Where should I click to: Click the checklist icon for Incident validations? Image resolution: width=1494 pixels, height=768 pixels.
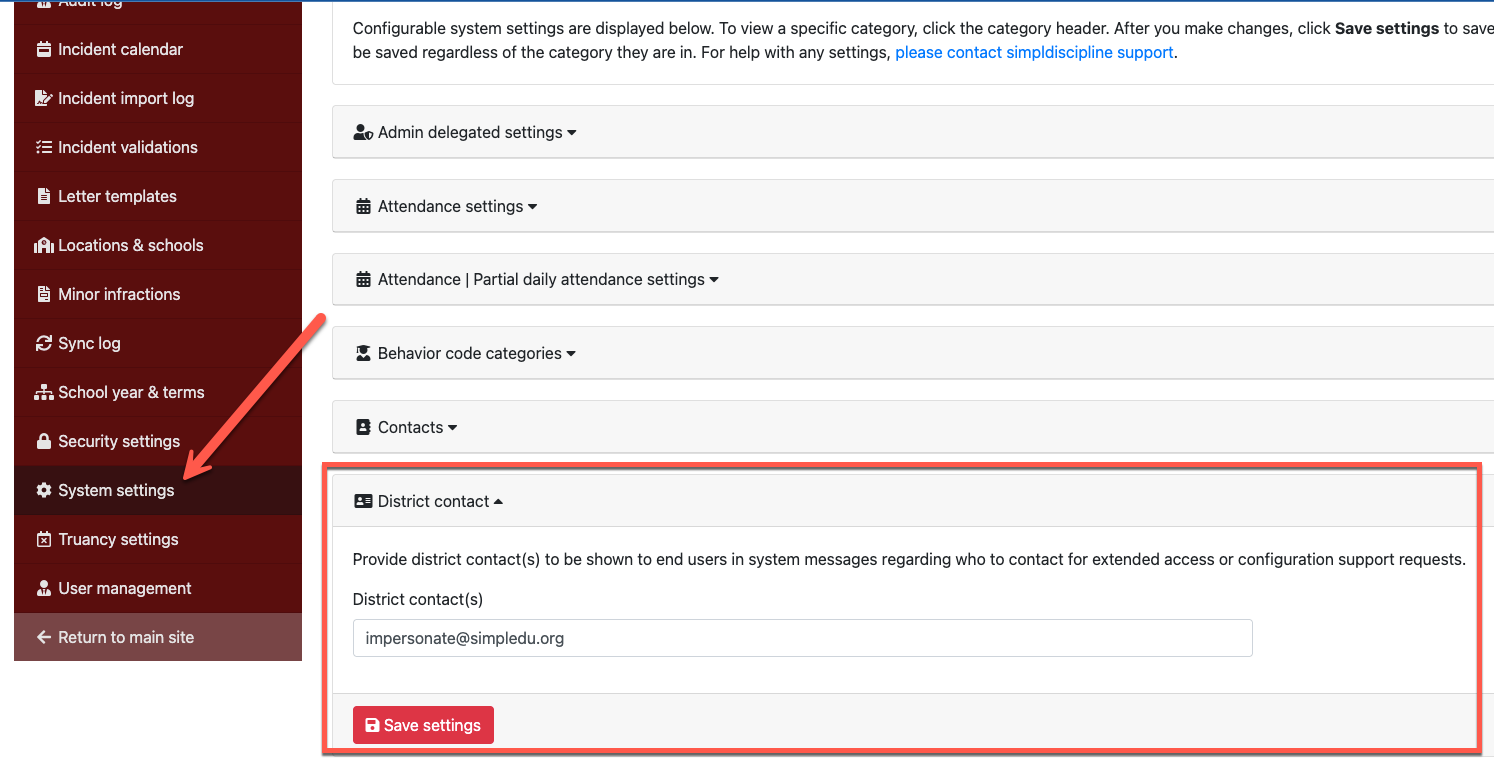(43, 147)
